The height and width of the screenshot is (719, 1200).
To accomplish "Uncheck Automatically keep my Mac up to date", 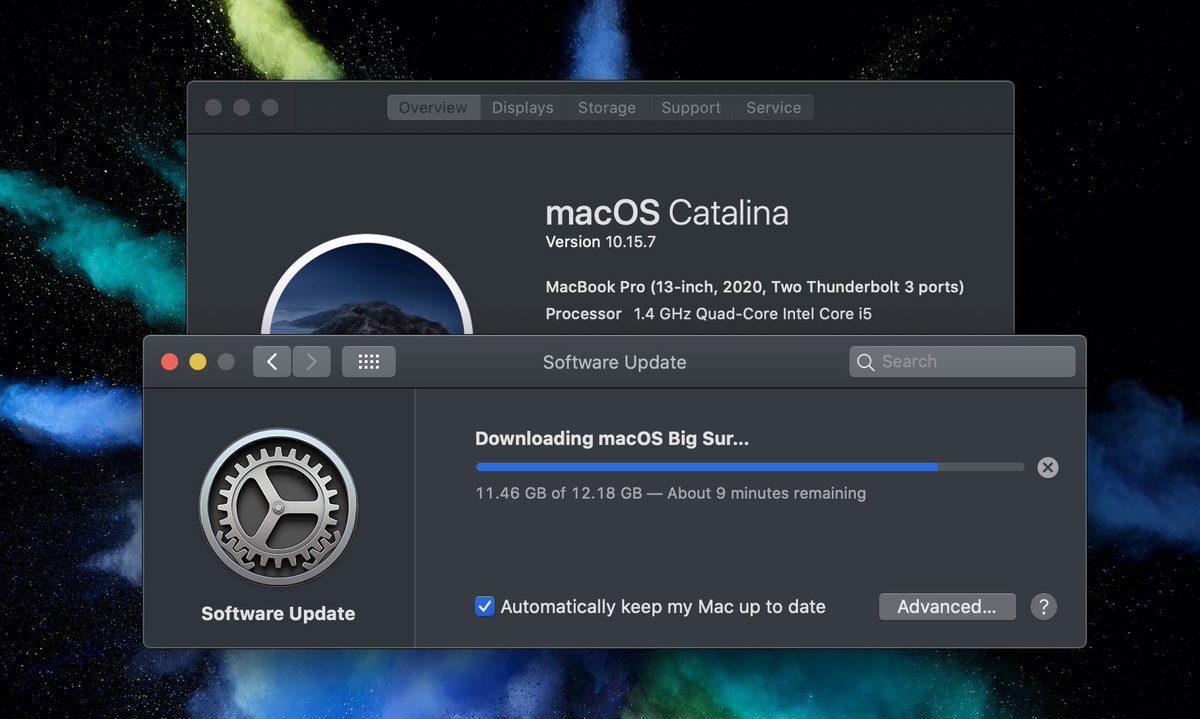I will (x=485, y=606).
